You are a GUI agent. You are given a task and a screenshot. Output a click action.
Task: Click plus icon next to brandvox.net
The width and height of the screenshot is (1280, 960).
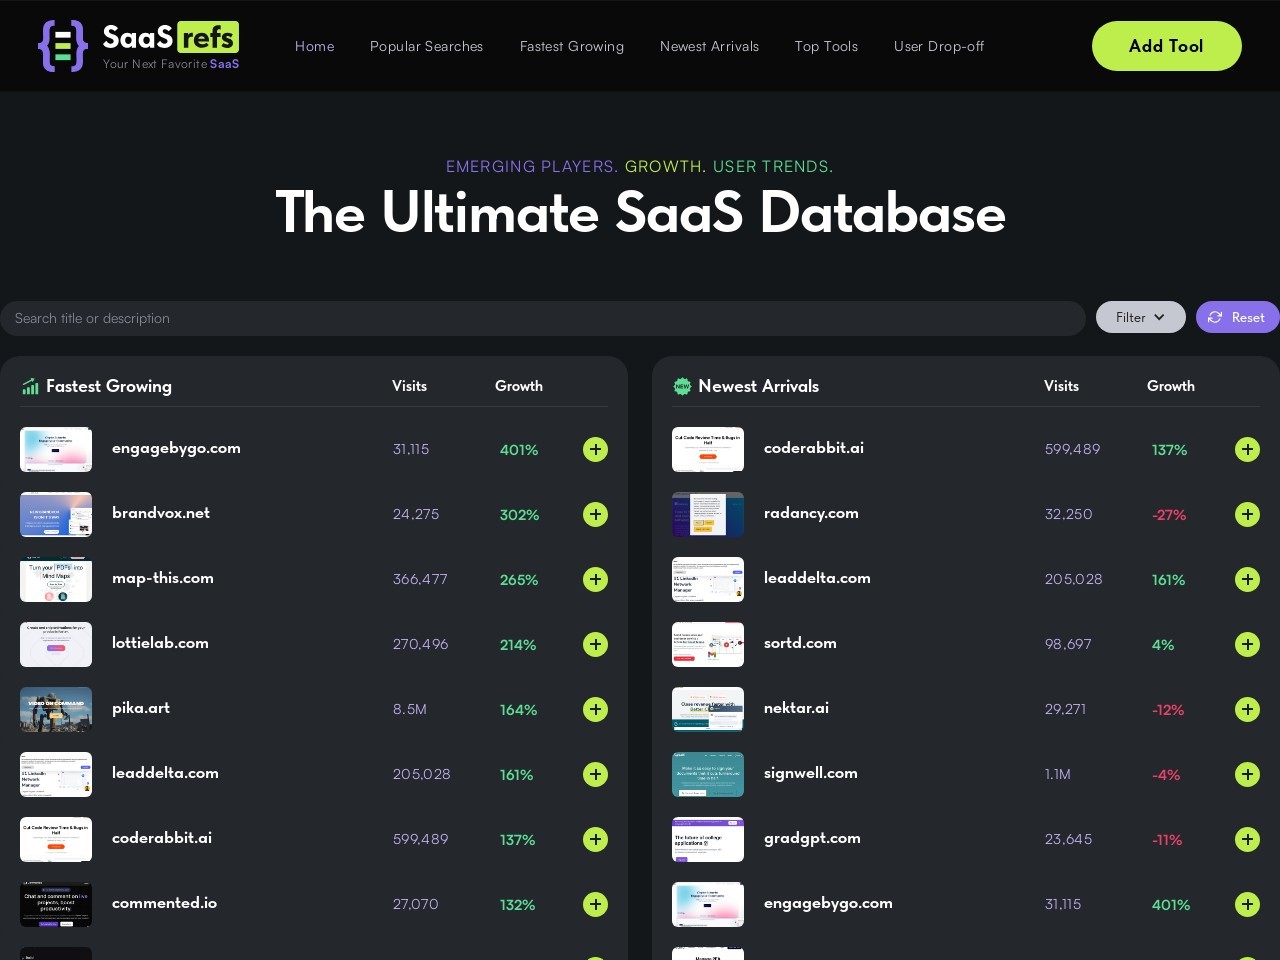[x=595, y=515]
